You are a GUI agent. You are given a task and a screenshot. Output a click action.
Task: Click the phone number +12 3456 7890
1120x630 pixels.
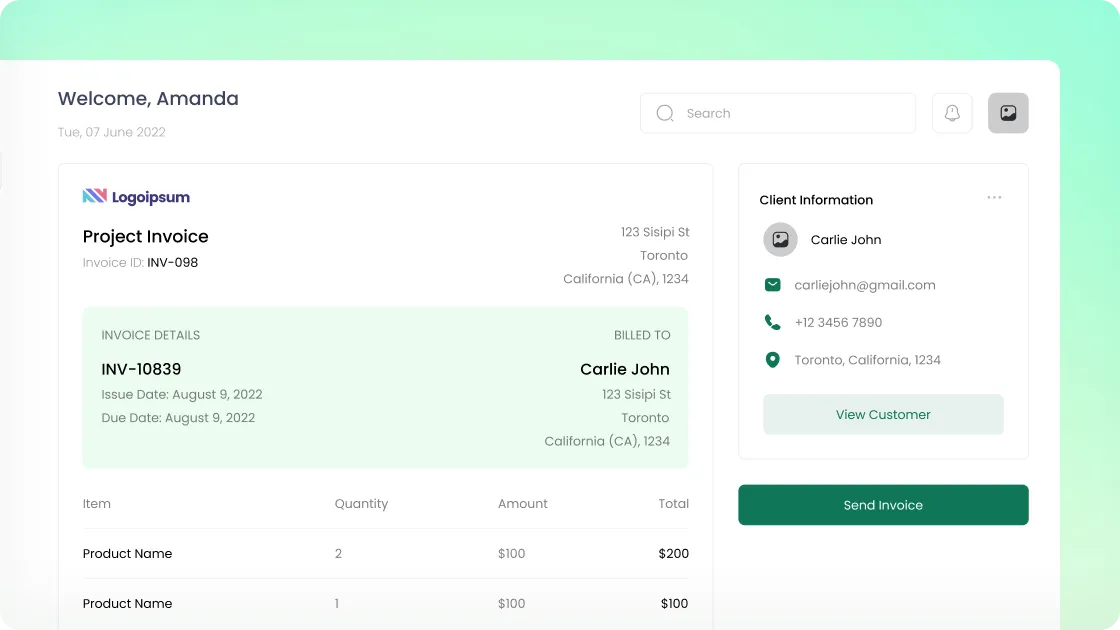(838, 322)
